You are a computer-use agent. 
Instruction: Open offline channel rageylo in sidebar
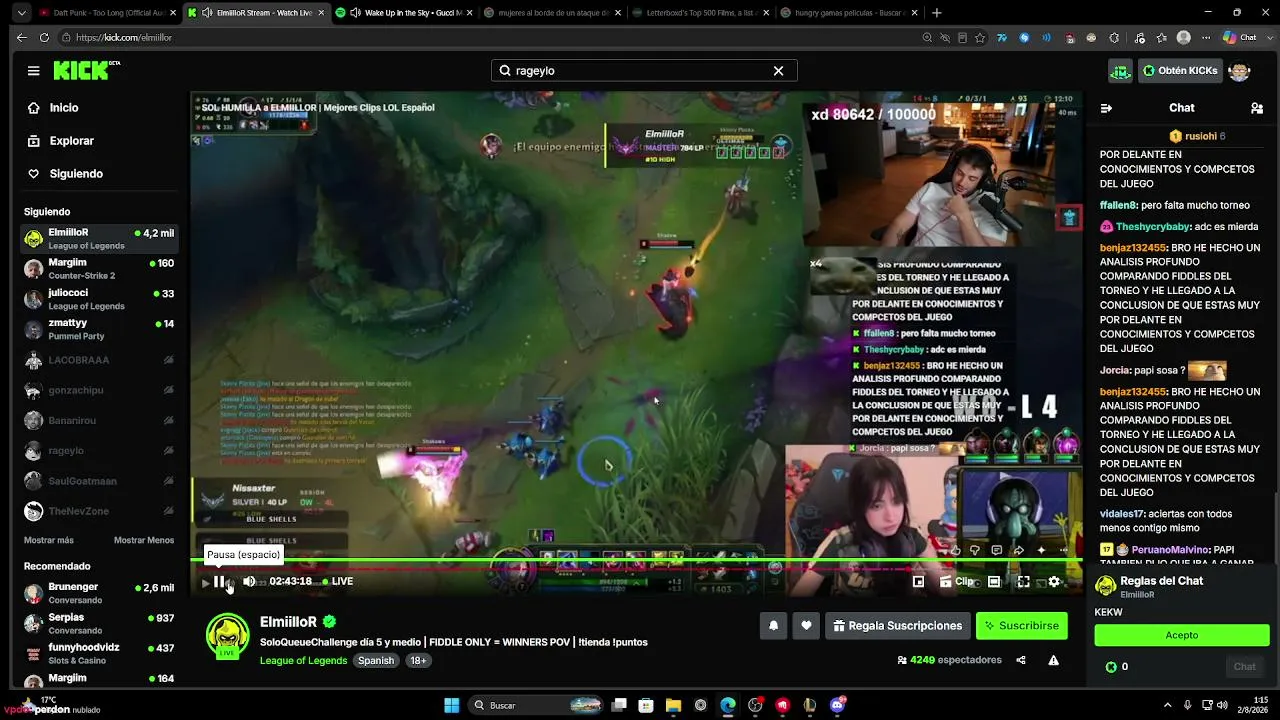point(99,451)
